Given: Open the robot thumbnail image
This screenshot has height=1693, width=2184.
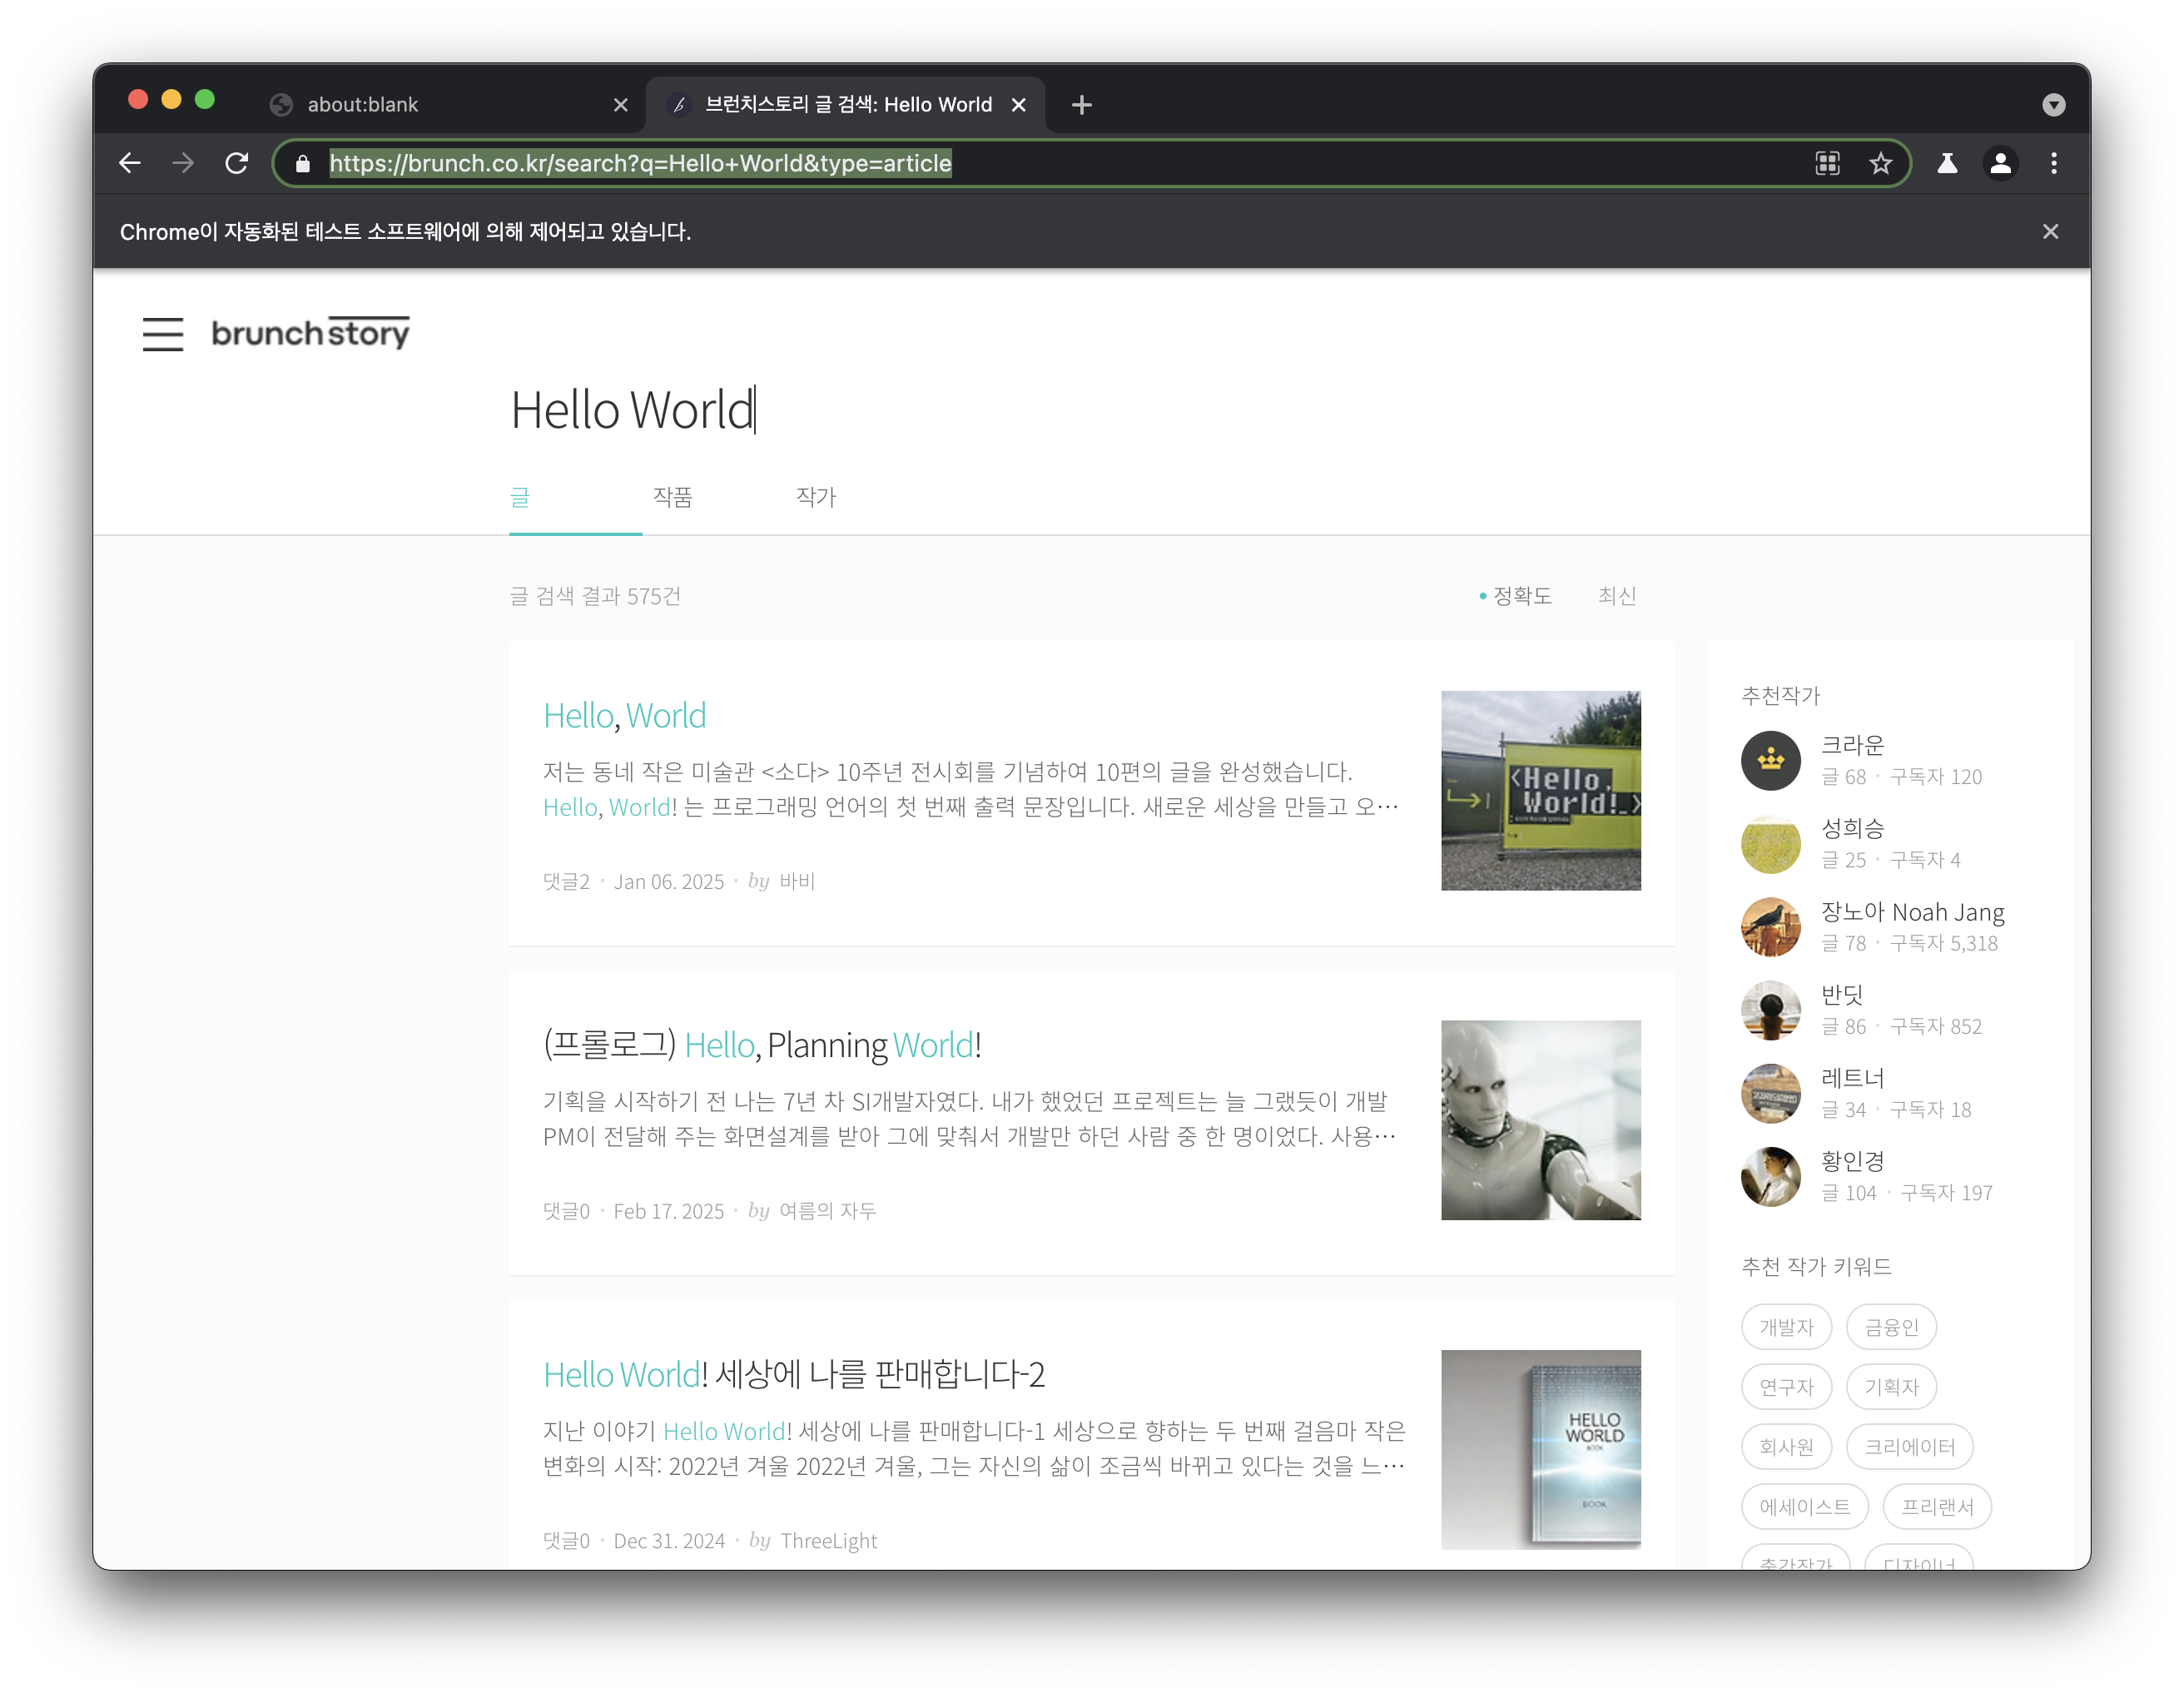Looking at the screenshot, I should tap(1540, 1120).
